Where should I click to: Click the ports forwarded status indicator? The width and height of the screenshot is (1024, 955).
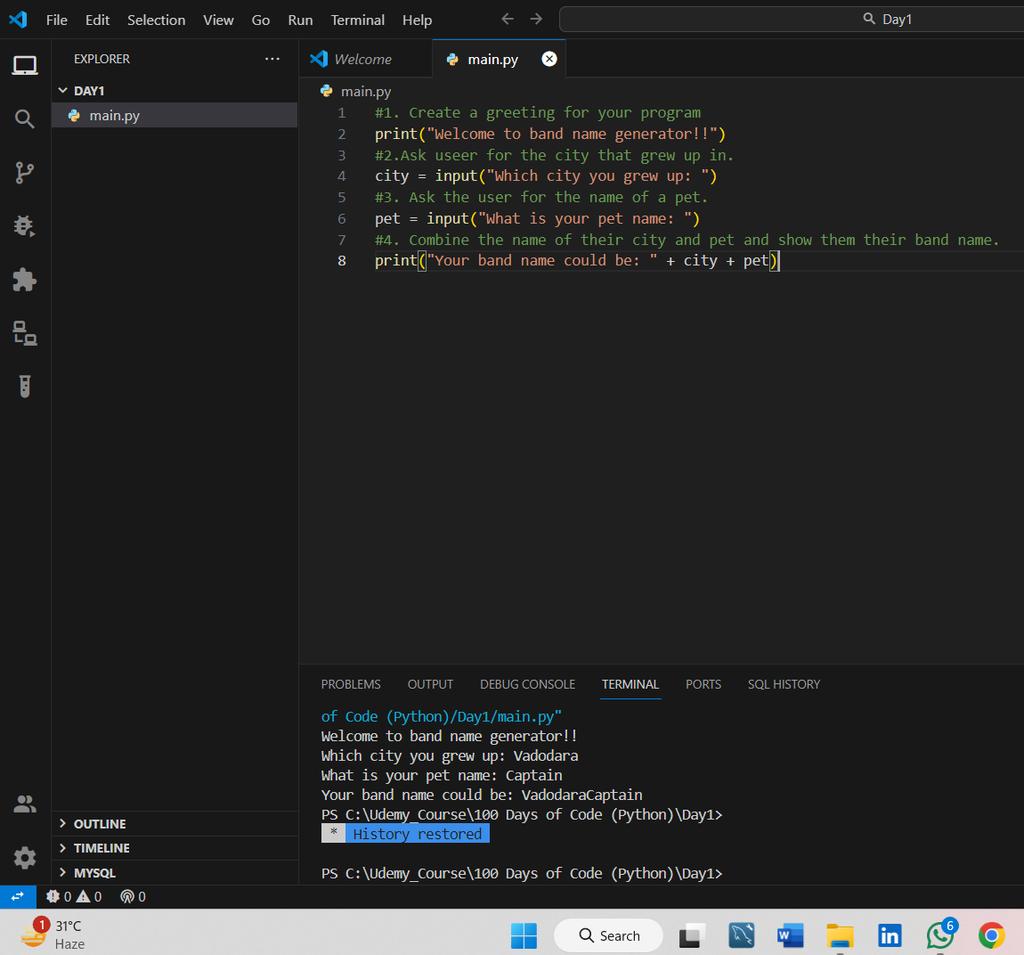pyautogui.click(x=133, y=897)
